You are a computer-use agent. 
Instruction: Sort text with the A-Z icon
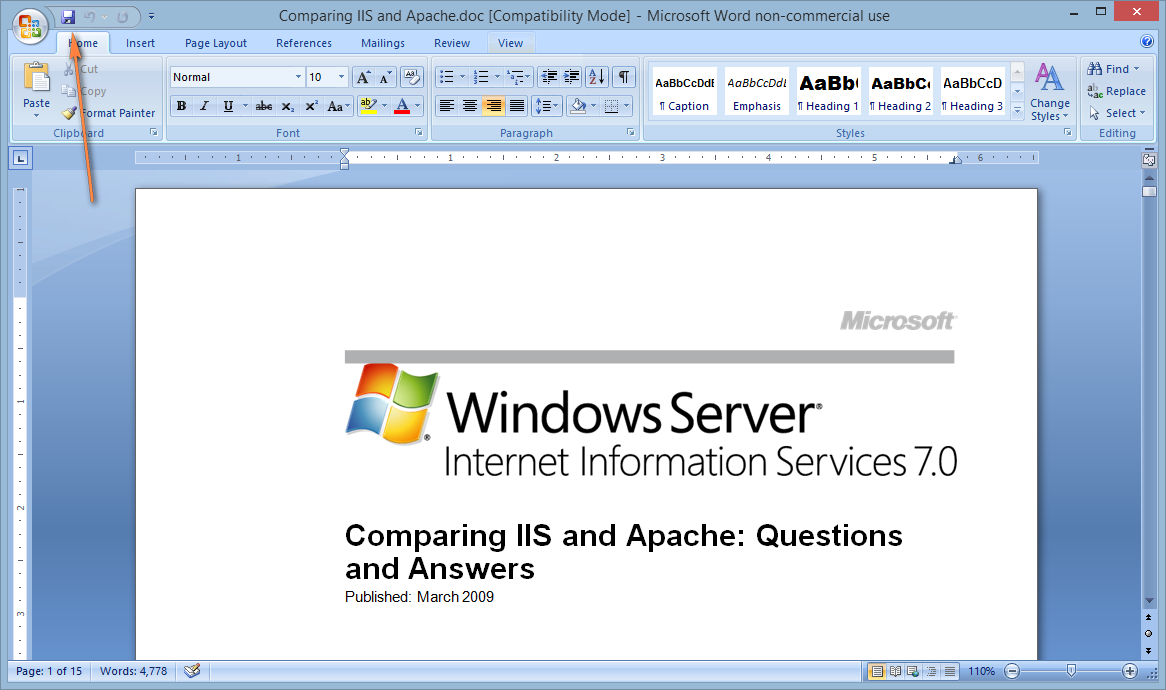click(596, 77)
